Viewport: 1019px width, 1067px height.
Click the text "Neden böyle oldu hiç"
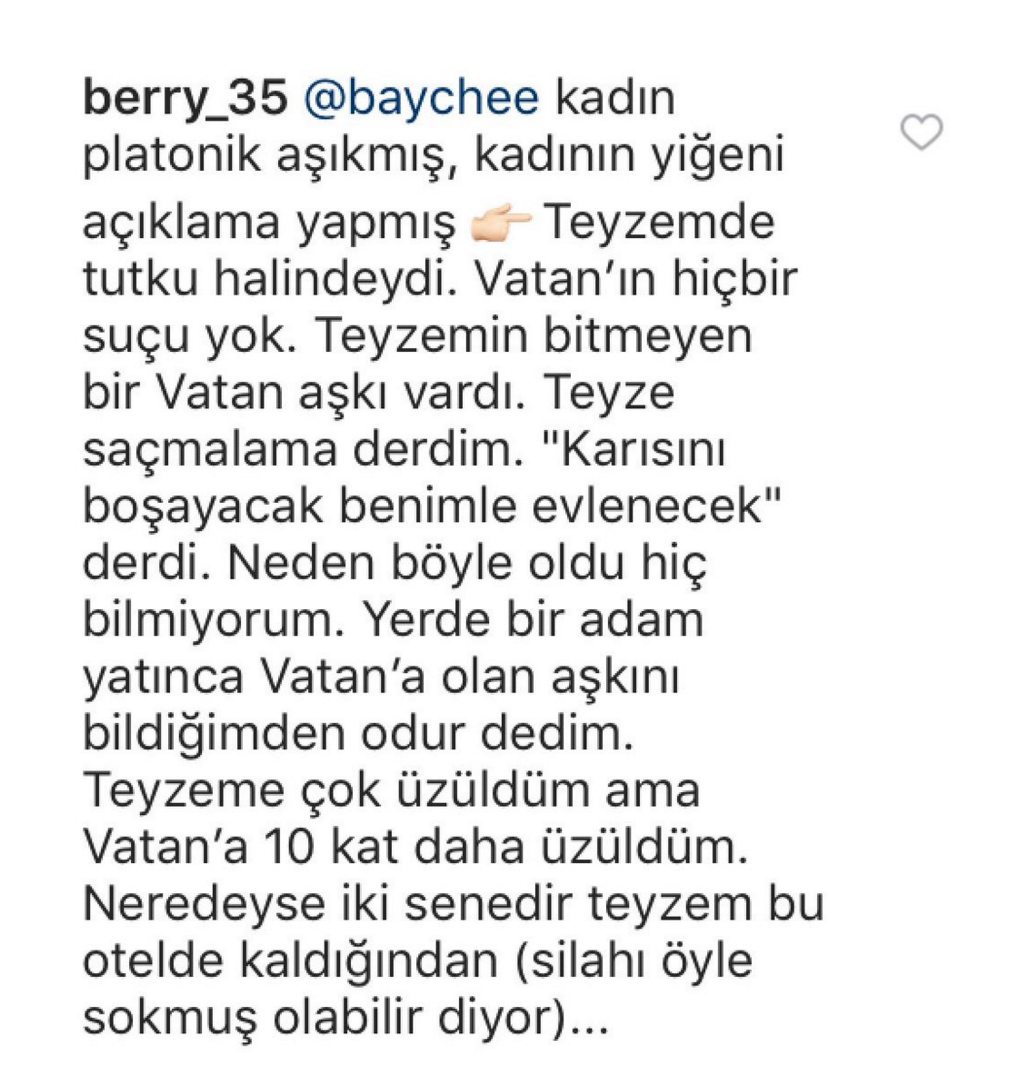pyautogui.click(x=468, y=565)
